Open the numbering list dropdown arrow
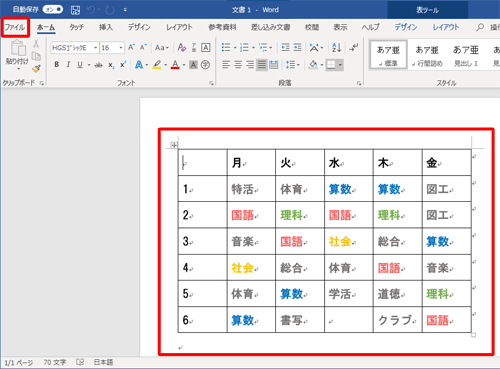This screenshot has width=500, height=369. (253, 48)
